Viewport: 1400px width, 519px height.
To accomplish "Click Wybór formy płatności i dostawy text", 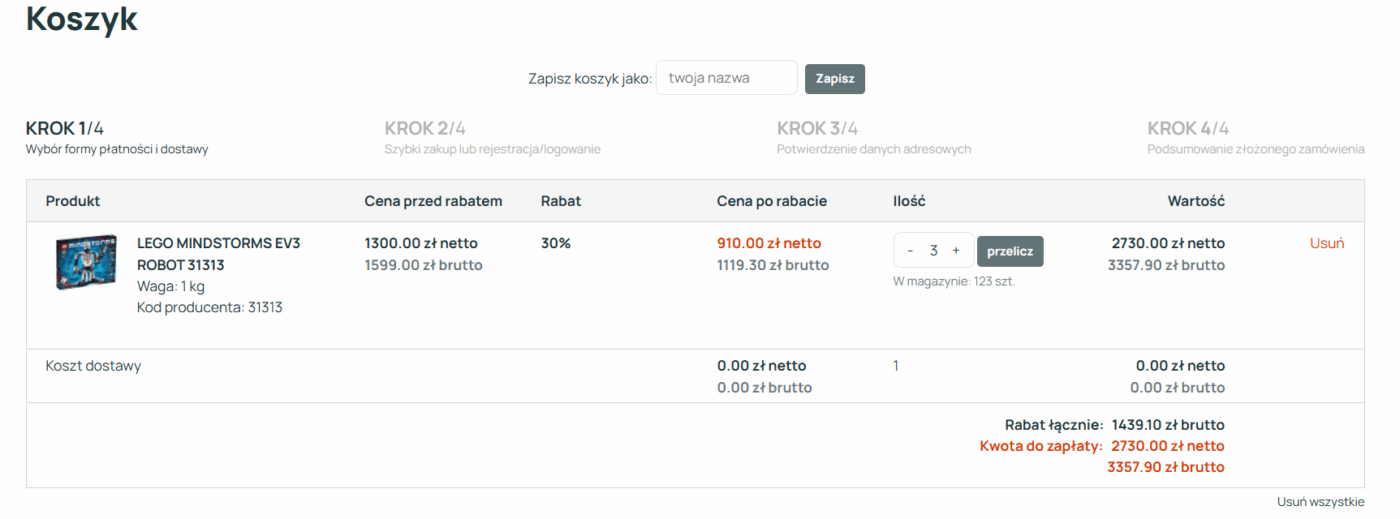I will tap(117, 149).
